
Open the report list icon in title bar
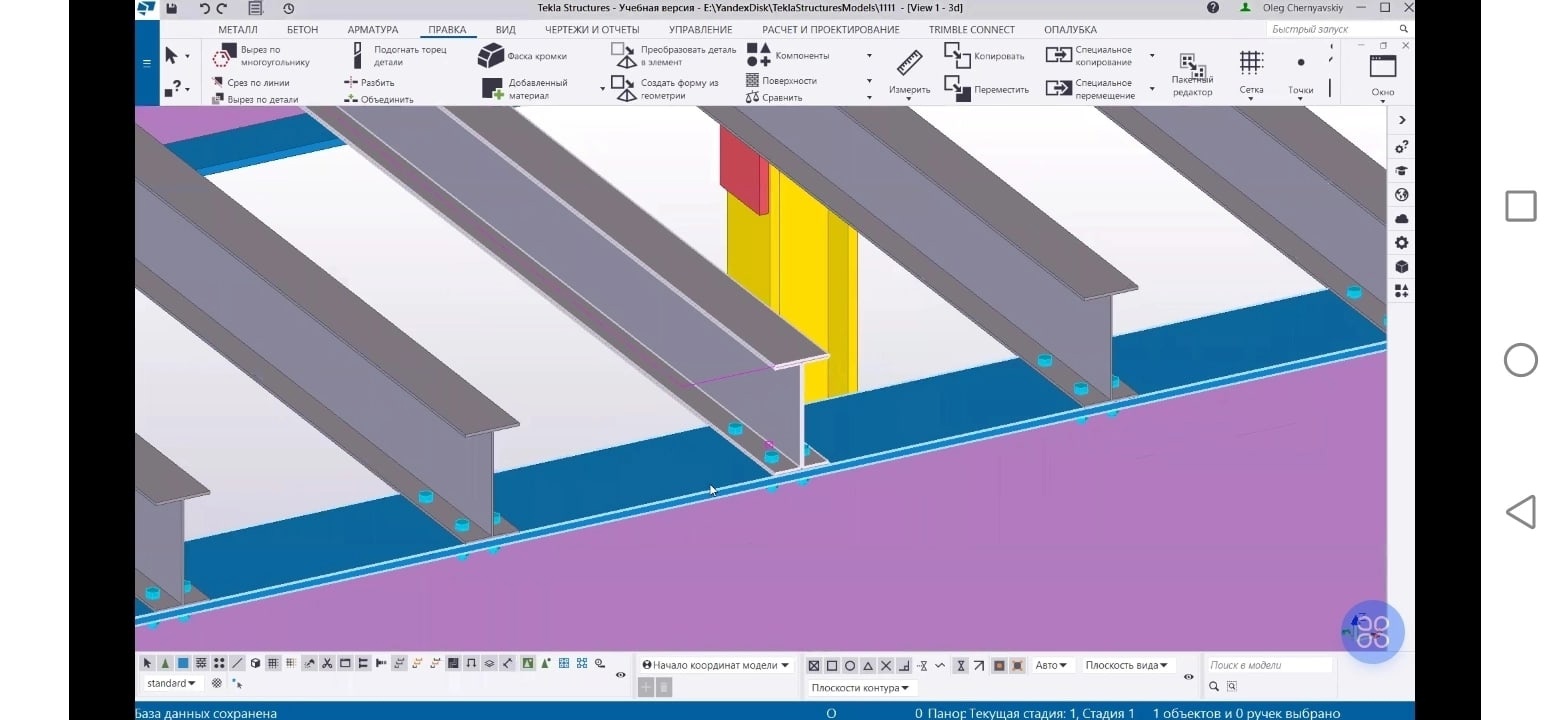click(255, 8)
